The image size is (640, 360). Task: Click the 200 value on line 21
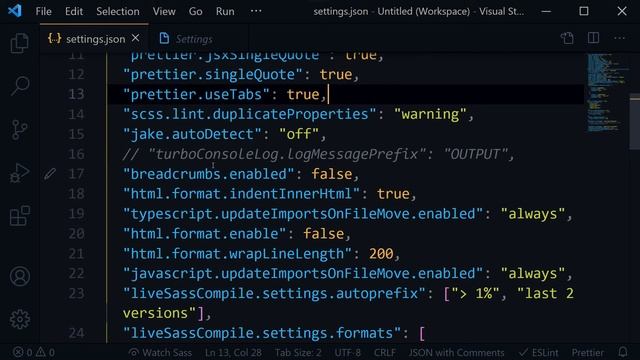coord(381,254)
